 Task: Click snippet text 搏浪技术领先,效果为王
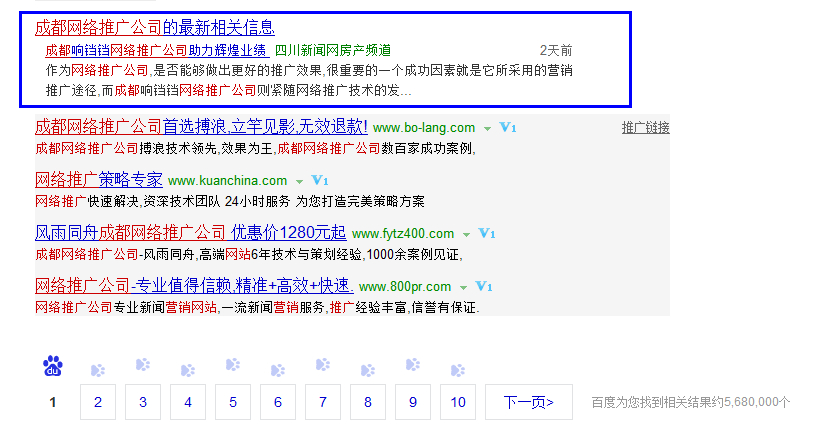click(206, 149)
